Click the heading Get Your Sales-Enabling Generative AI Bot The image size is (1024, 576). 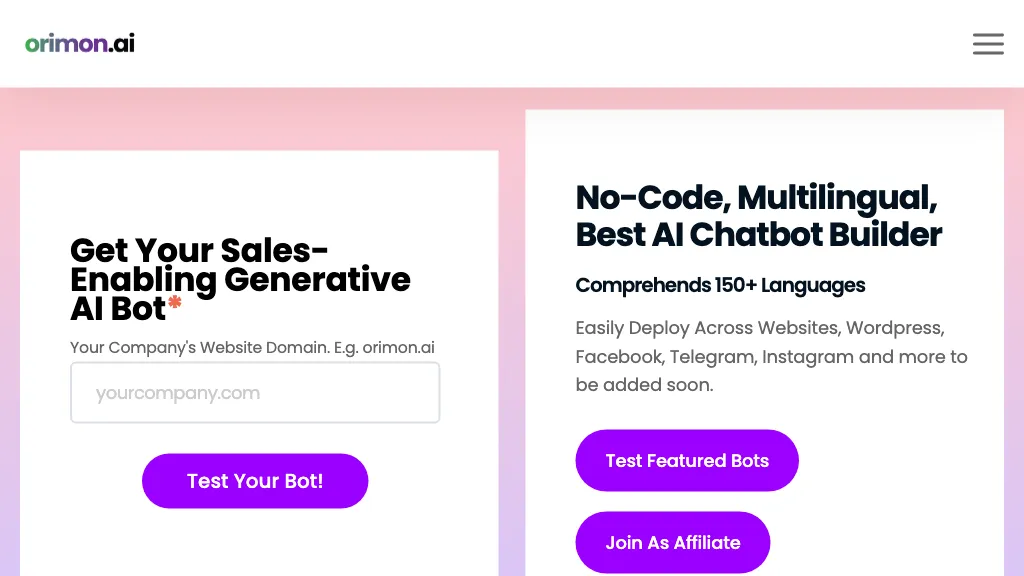coord(239,279)
